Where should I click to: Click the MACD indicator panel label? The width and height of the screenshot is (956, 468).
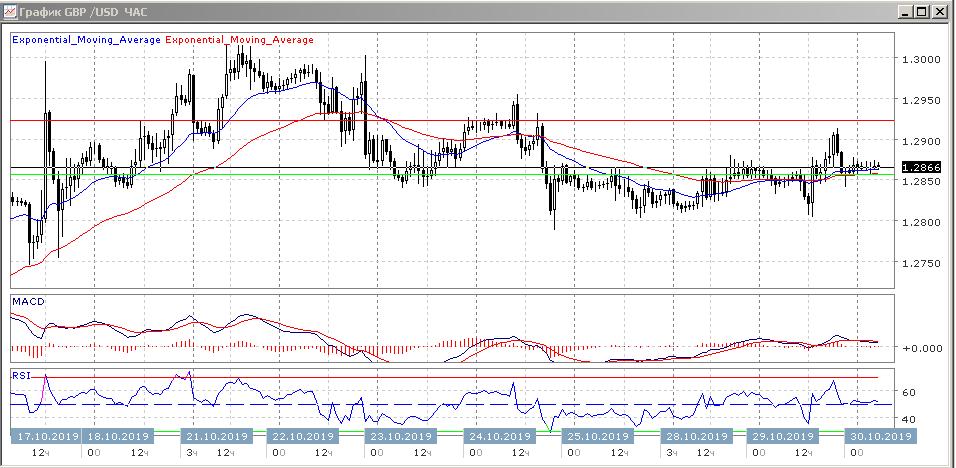tap(28, 301)
